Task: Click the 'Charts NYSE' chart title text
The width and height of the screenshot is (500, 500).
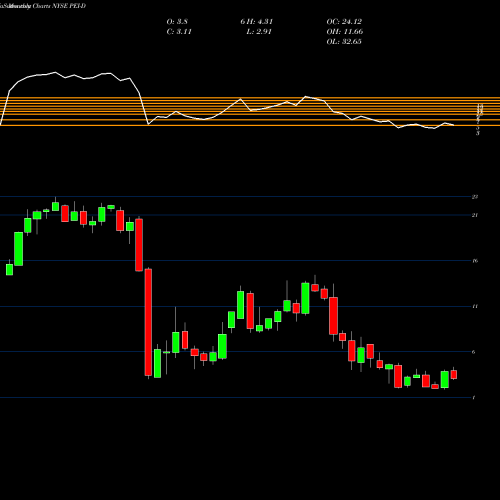Action: (49, 6)
